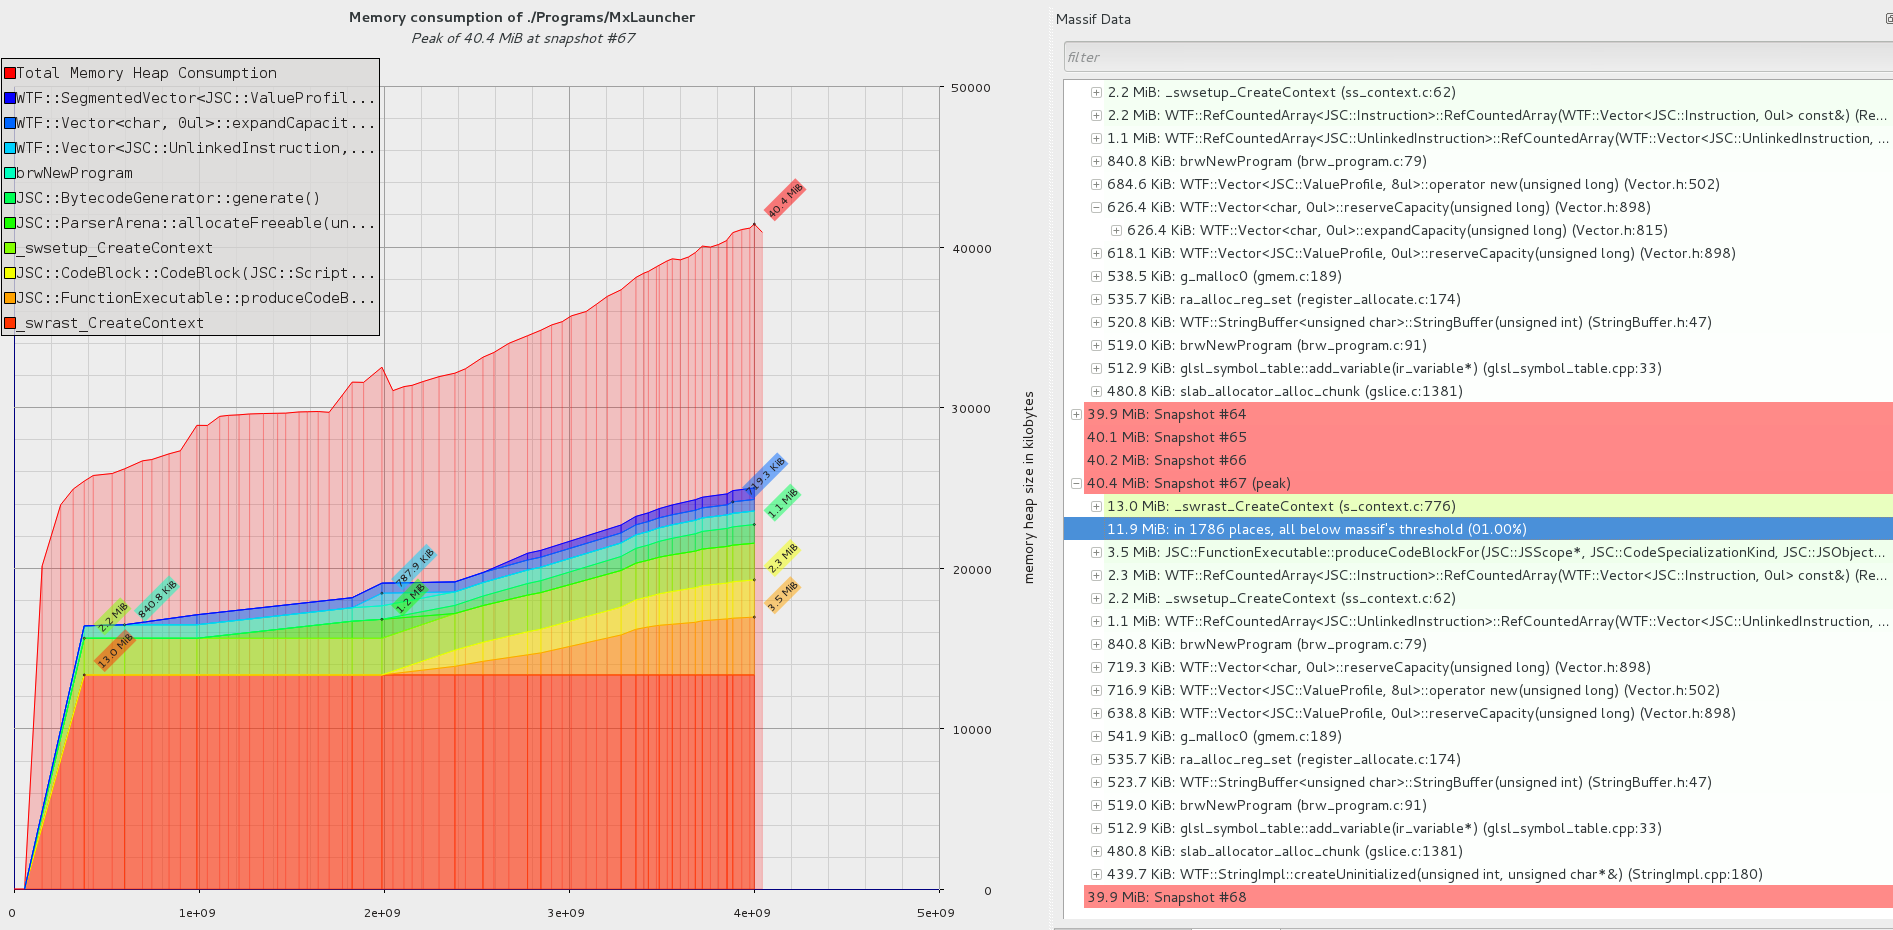This screenshot has width=1893, height=930.
Task: Focus the filter text field
Action: click(1476, 57)
